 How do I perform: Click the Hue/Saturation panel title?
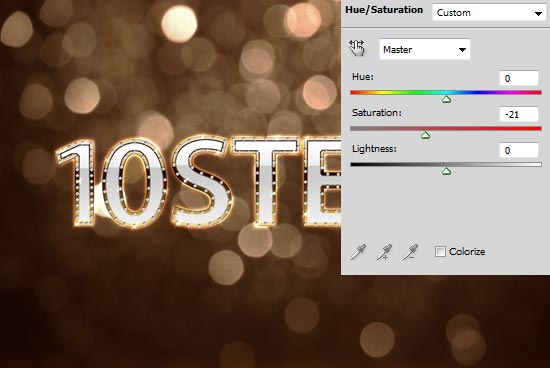click(384, 10)
